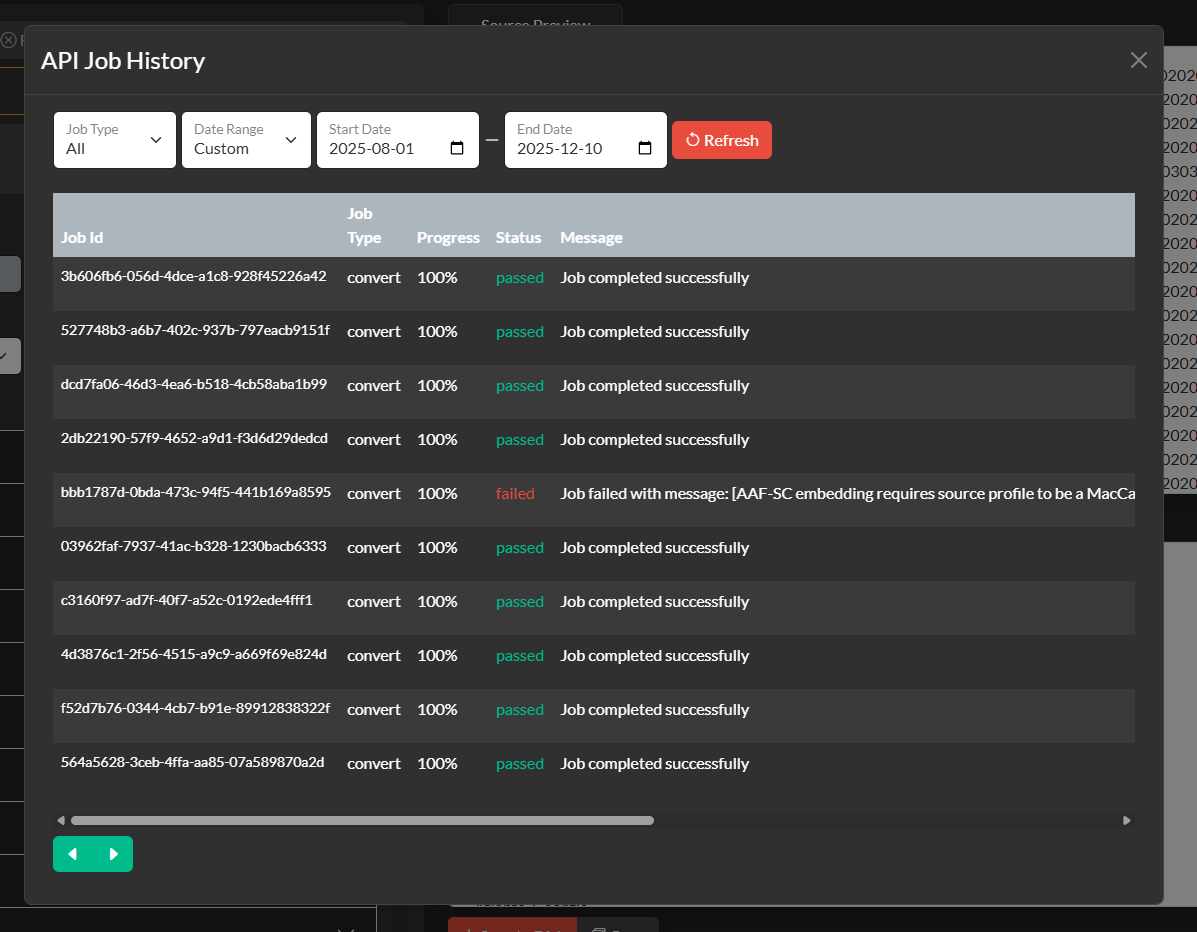Click the circled X icon at screen top-left
1197x932 pixels.
[8, 40]
